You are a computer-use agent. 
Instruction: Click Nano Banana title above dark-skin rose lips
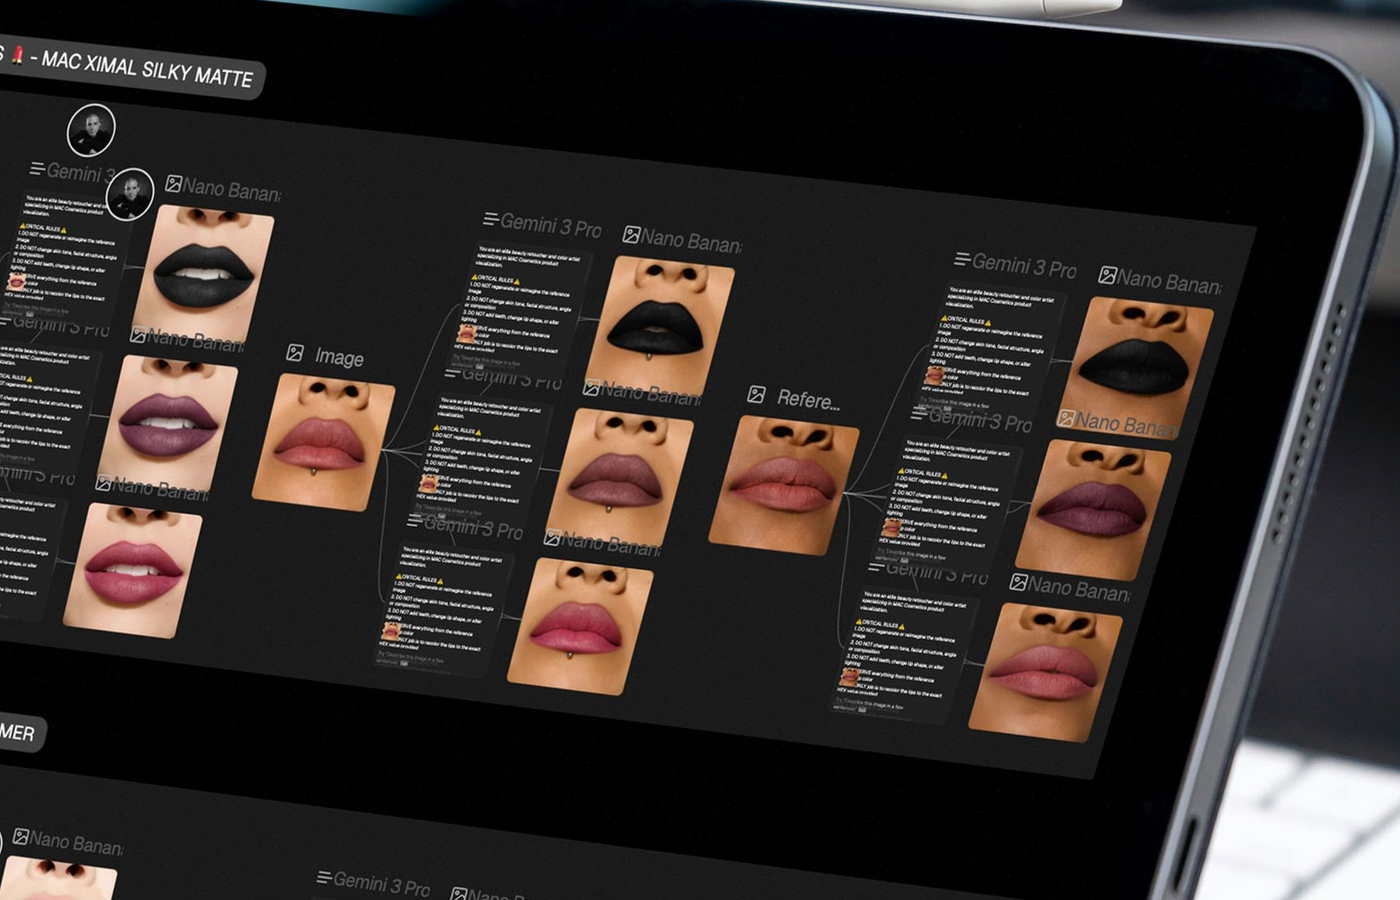(1079, 588)
